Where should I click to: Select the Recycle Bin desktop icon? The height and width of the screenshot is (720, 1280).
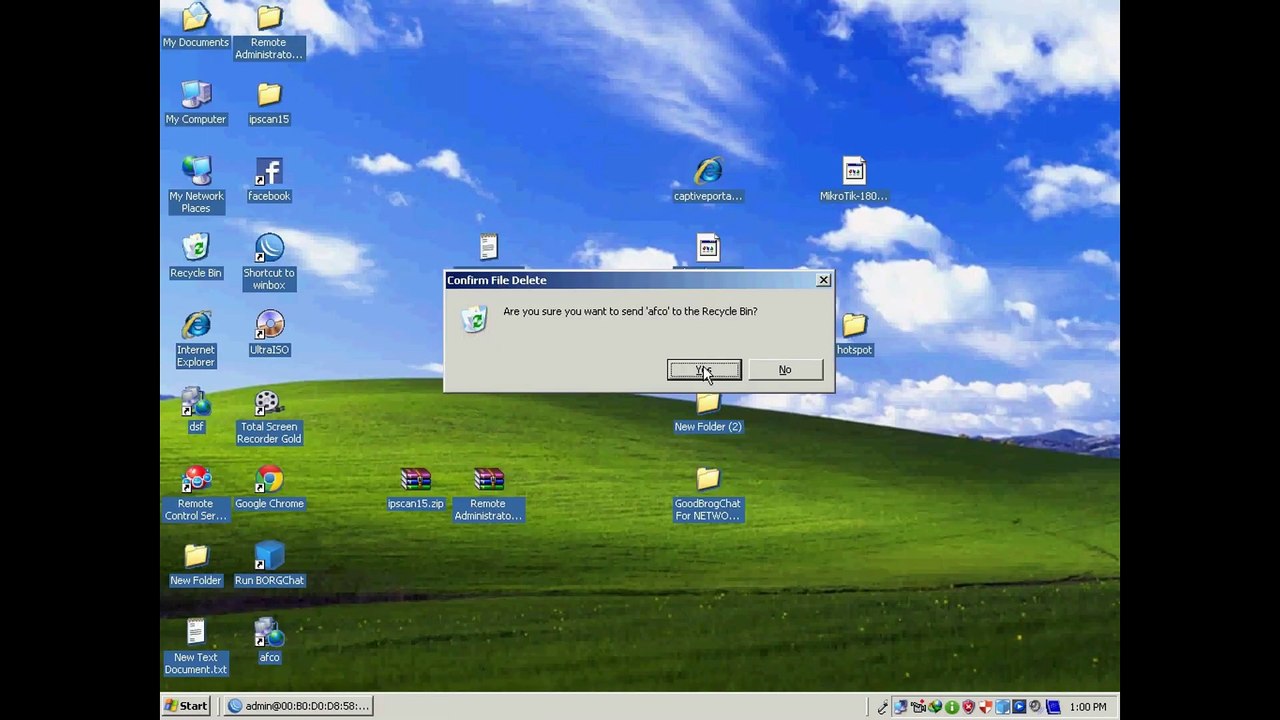click(196, 257)
